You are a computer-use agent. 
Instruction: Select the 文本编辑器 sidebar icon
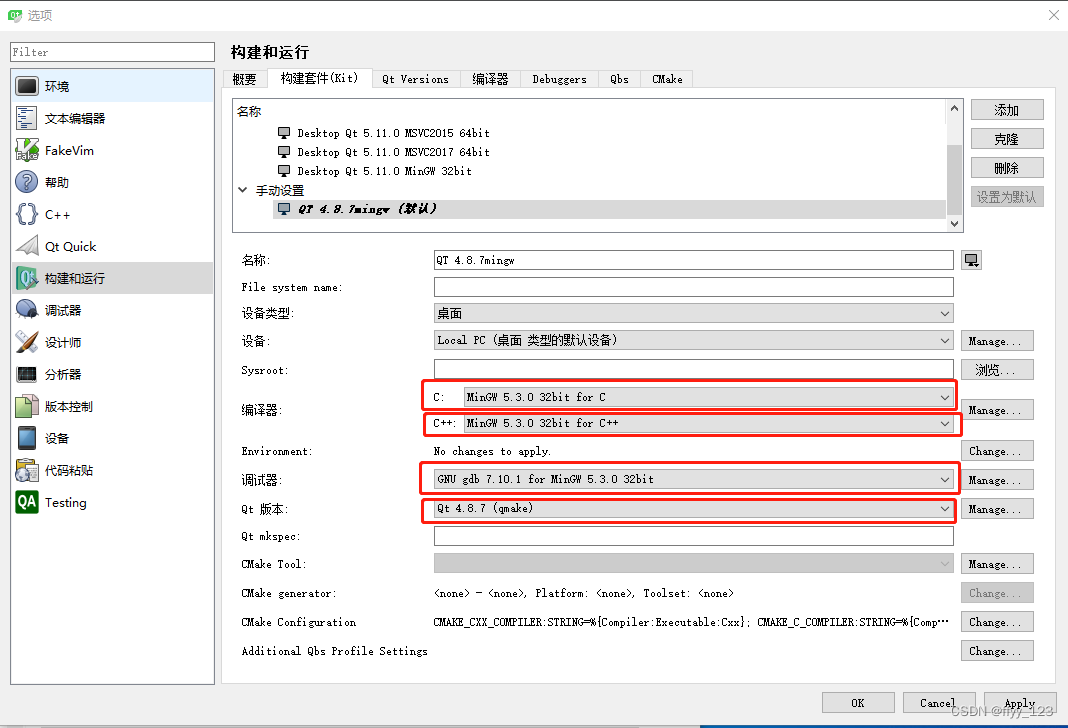click(72, 117)
